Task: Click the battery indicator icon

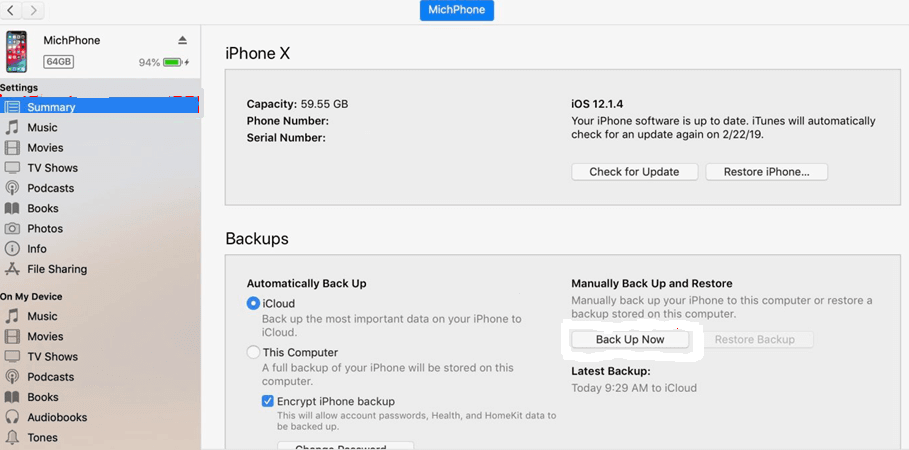Action: tap(173, 62)
